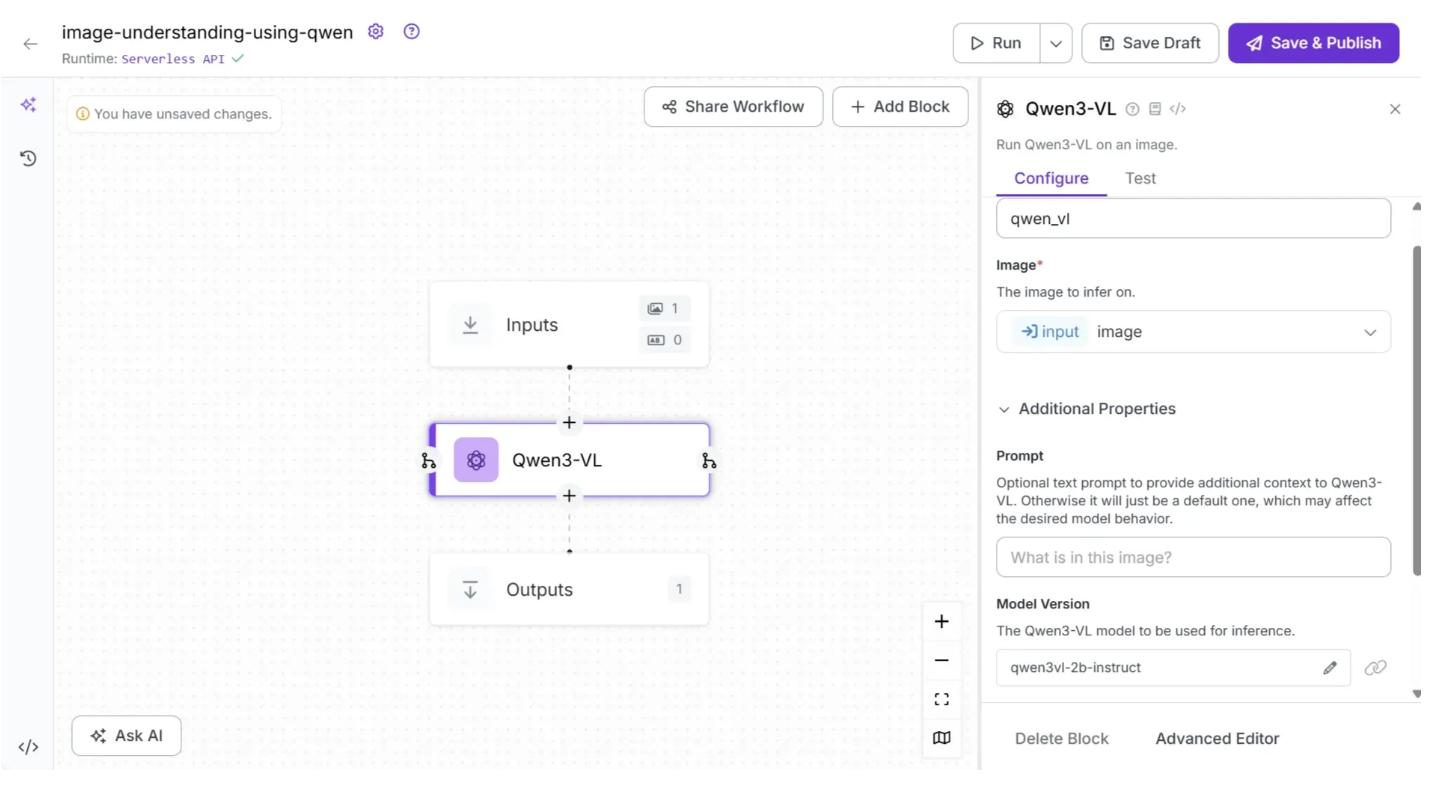This screenshot has width=1446, height=790.
Task: Click the Prompt text field
Action: click(x=1192, y=558)
